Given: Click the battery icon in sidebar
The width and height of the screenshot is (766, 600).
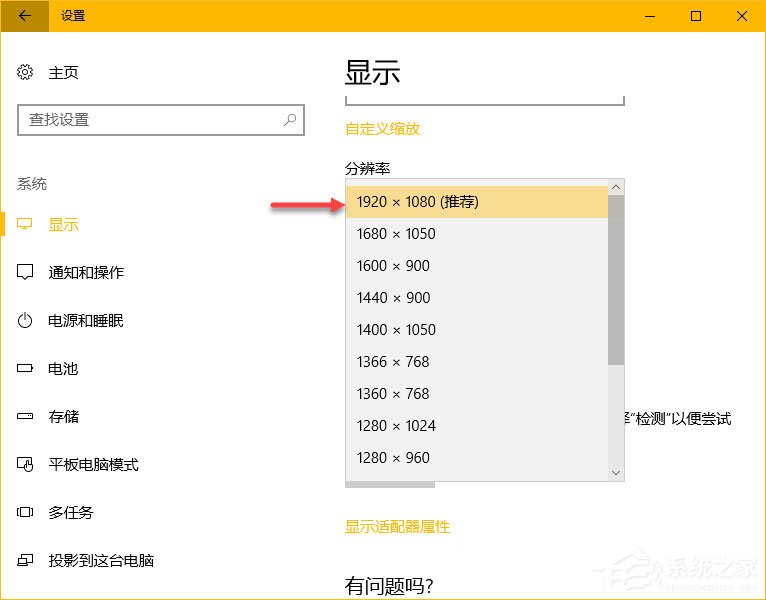Looking at the screenshot, I should pos(25,368).
